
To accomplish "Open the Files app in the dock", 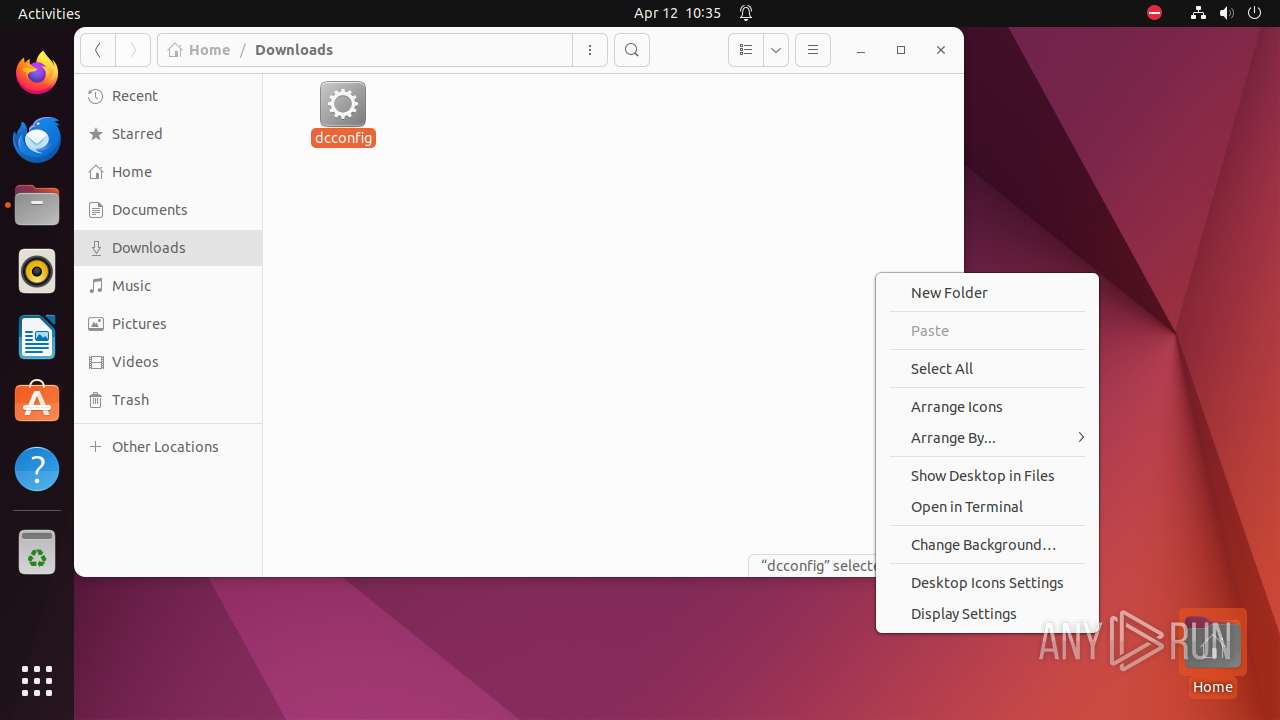I will coord(37,205).
